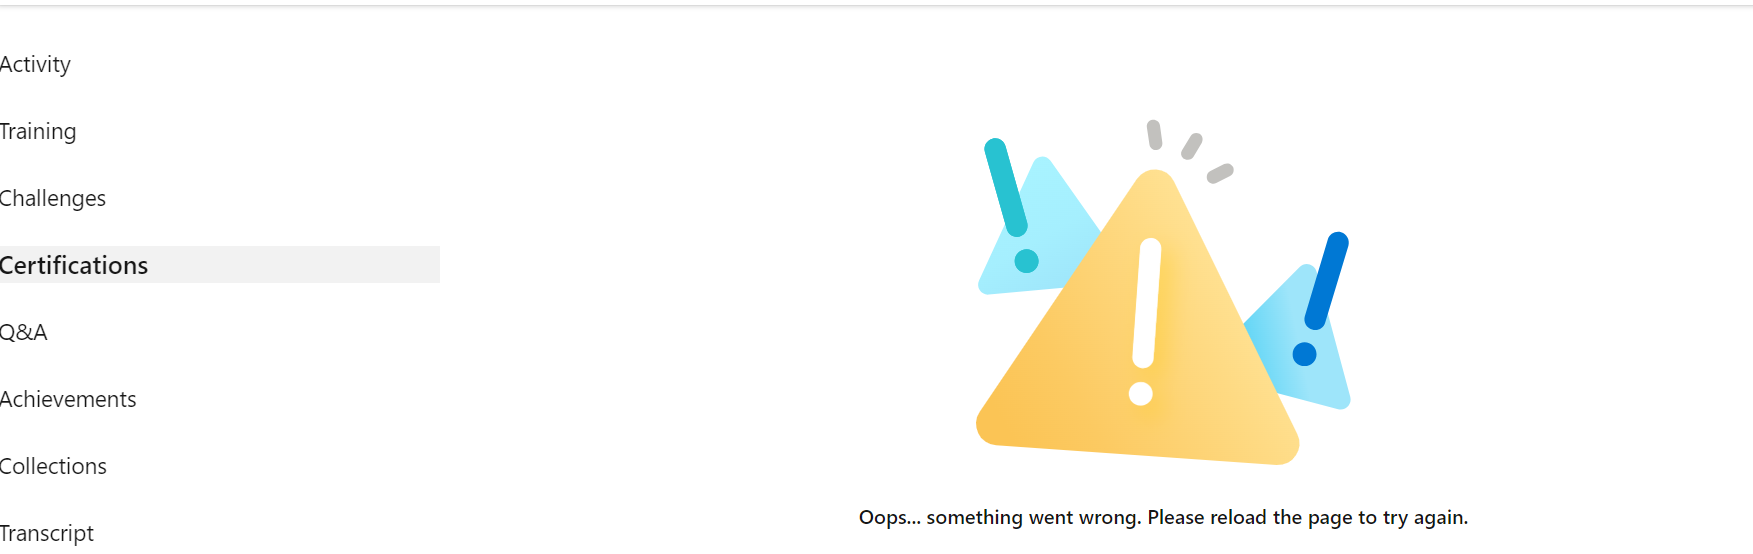
Task: Click the highlighted Certifications item
Action: [220, 265]
